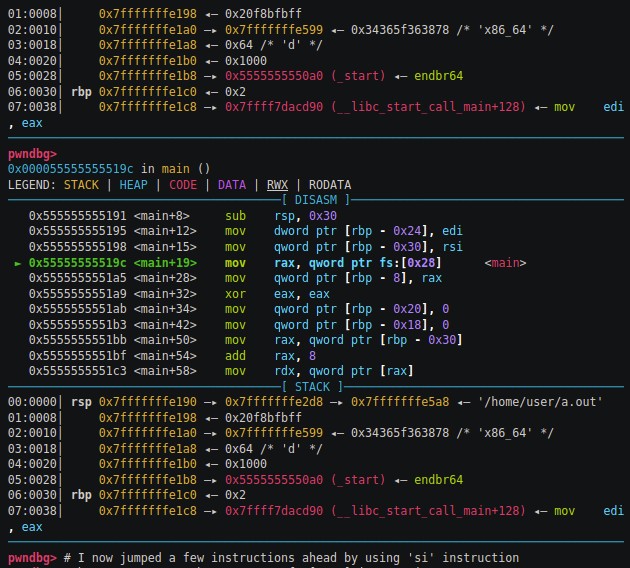Select address 0x555555555198 at main+15
The width and height of the screenshot is (630, 568).
click(78, 247)
